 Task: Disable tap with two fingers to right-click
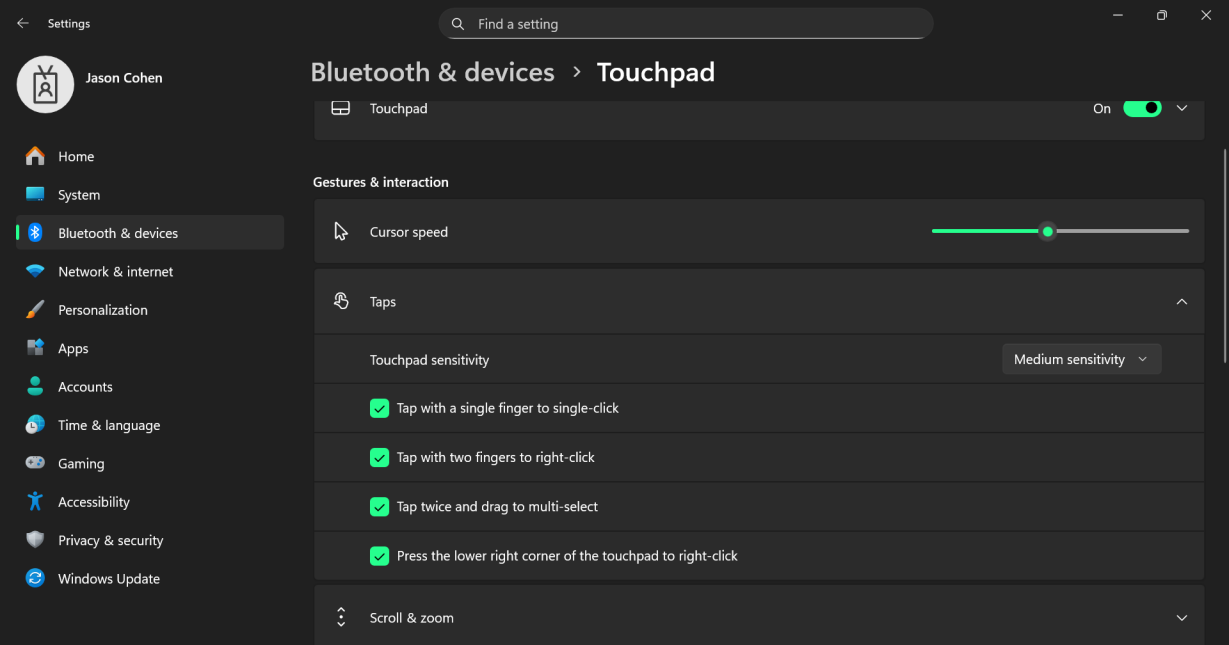pos(379,457)
